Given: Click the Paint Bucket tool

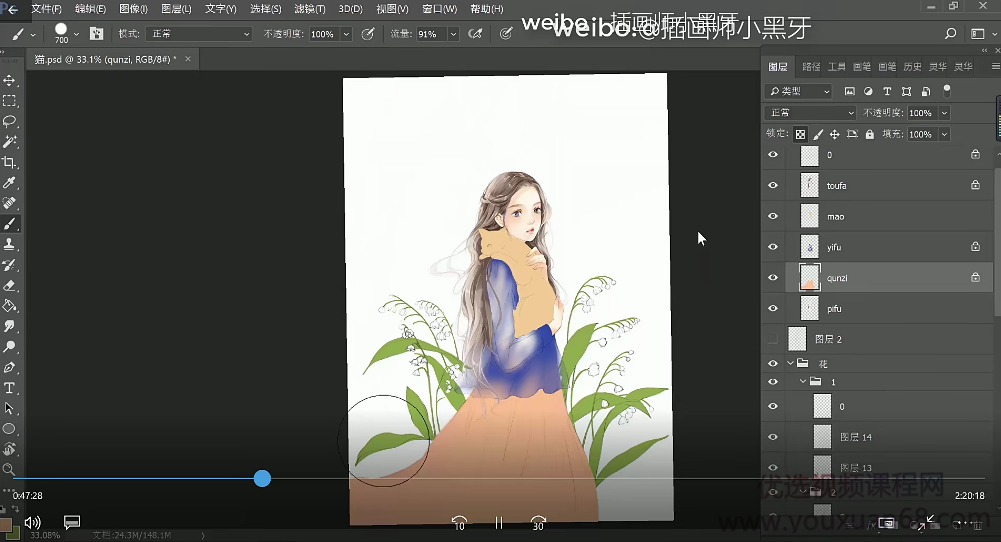Looking at the screenshot, I should 10,306.
